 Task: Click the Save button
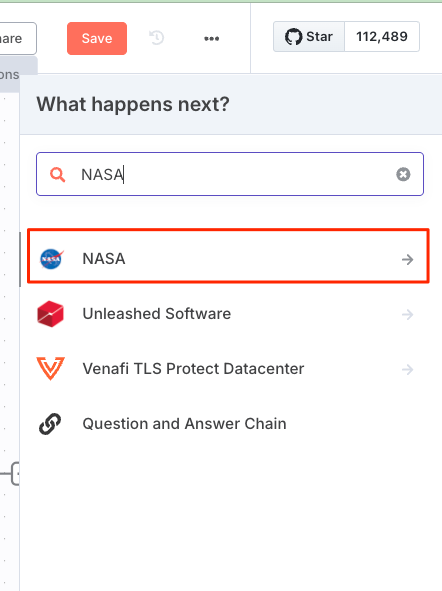(97, 38)
